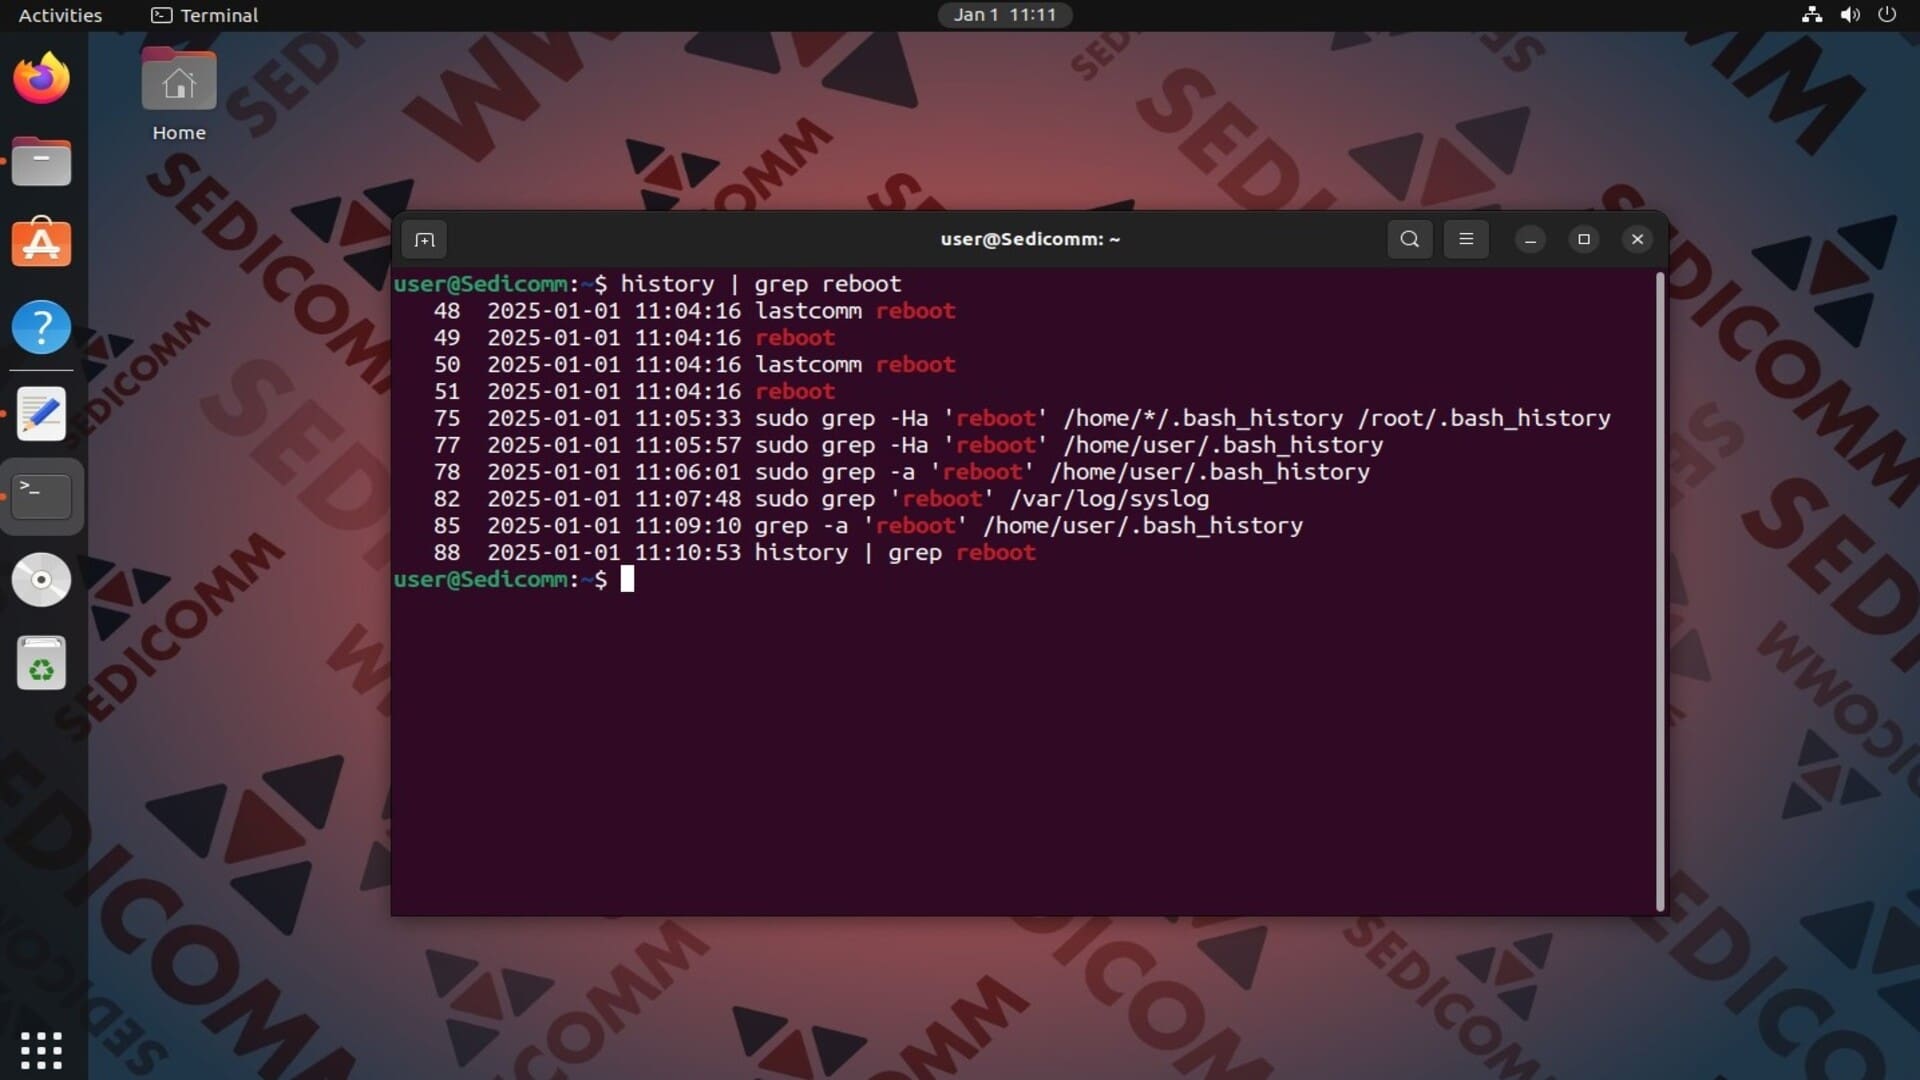The height and width of the screenshot is (1080, 1920).
Task: Click the network status icon
Action: (1811, 15)
